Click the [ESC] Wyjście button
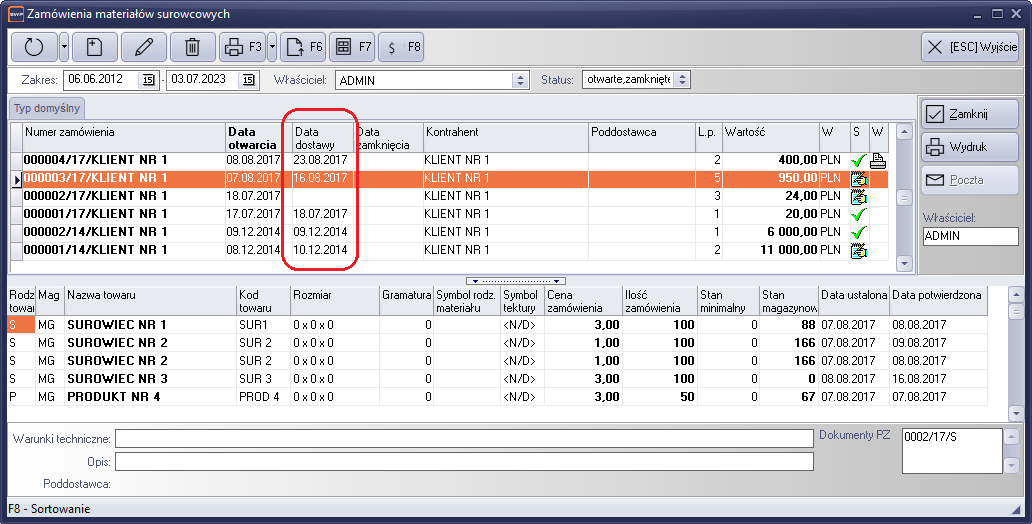The width and height of the screenshot is (1032, 524). (969, 47)
